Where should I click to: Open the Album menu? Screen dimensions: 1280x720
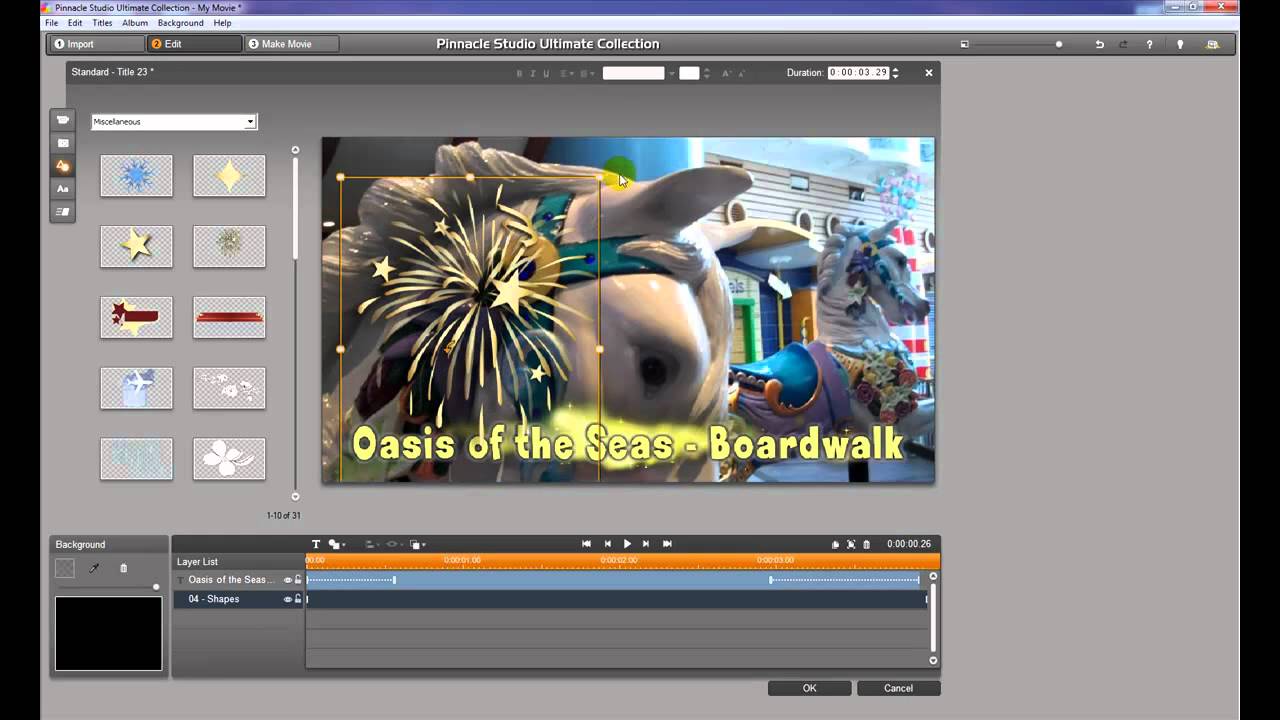(135, 23)
